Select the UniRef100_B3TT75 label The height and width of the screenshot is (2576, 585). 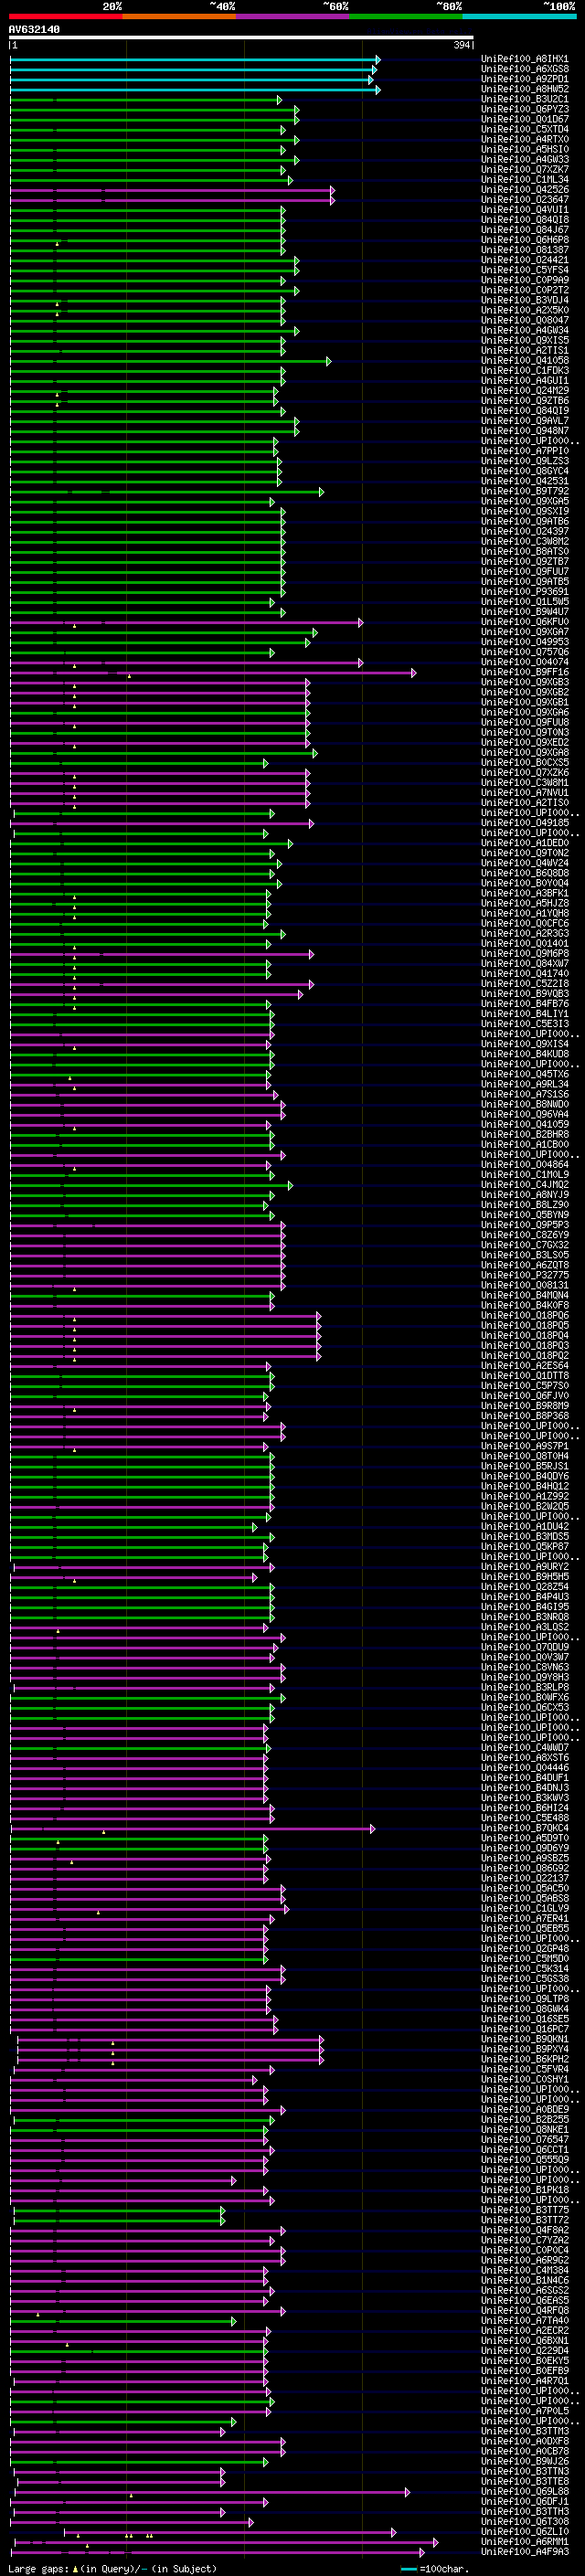[x=525, y=2210]
